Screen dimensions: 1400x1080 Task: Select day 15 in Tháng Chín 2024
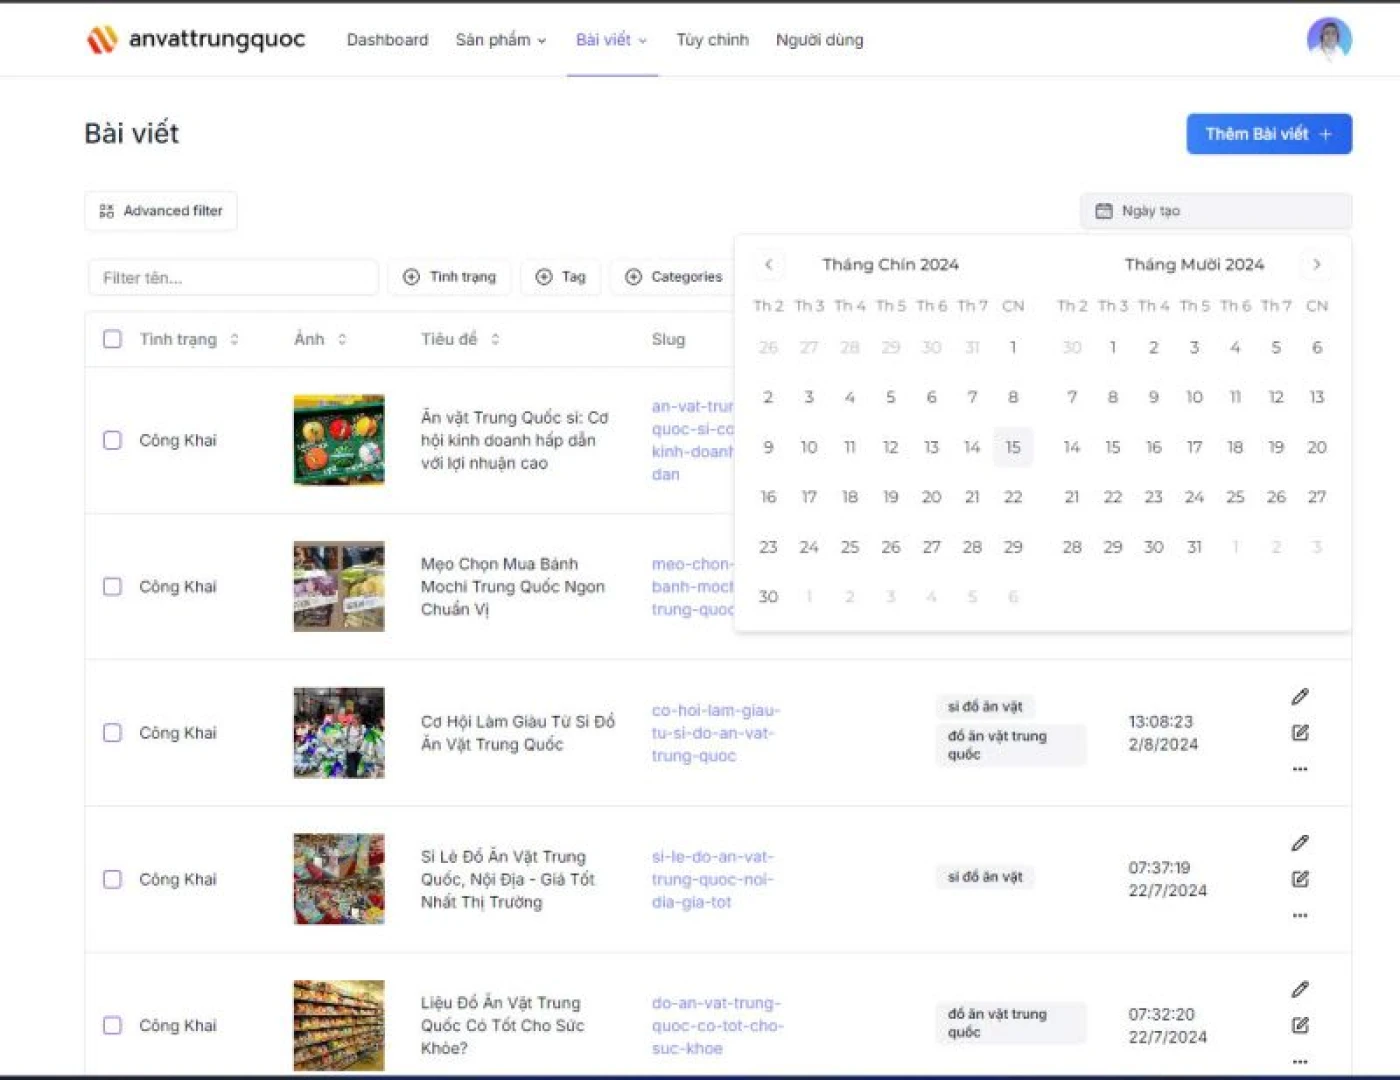1012,447
